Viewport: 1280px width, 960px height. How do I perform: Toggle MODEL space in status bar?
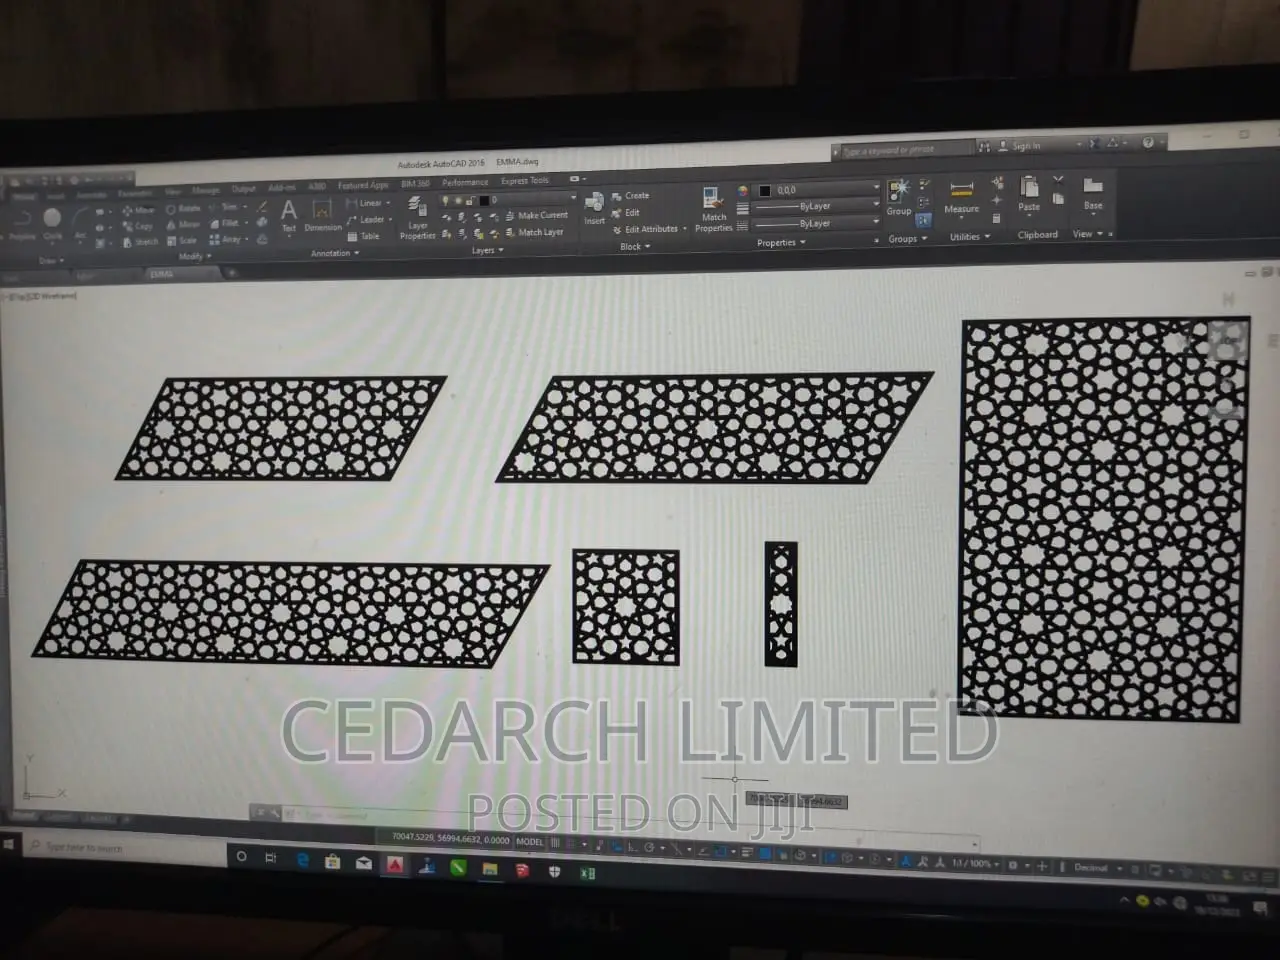[x=529, y=842]
